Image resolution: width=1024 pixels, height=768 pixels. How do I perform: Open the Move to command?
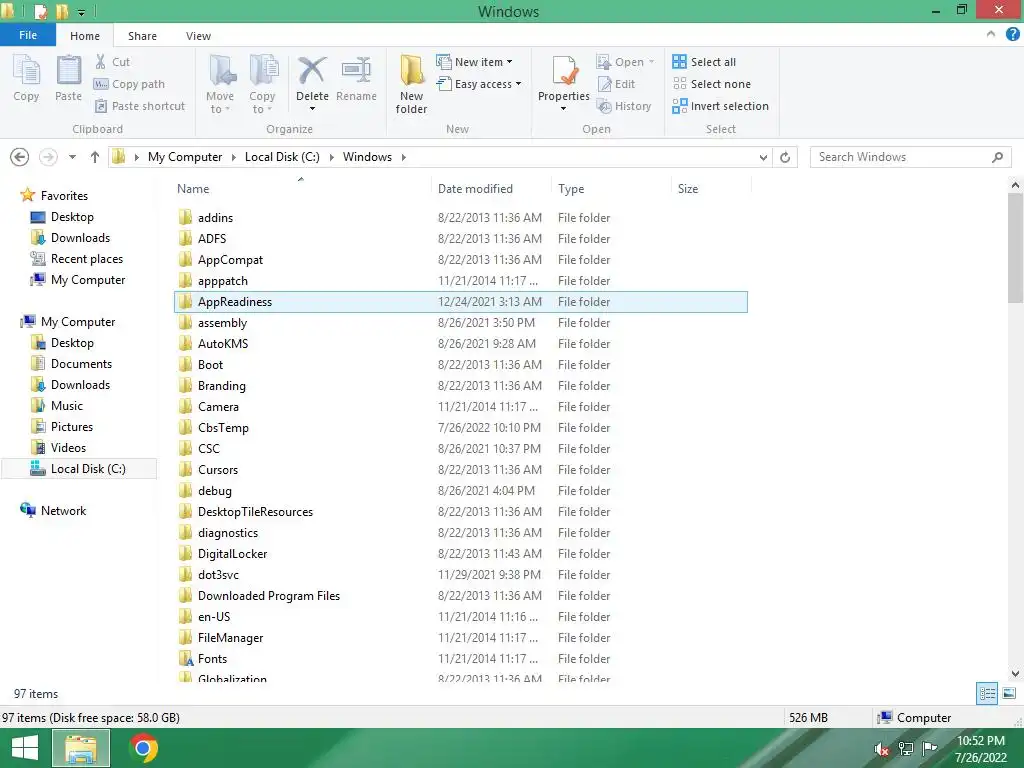[220, 84]
